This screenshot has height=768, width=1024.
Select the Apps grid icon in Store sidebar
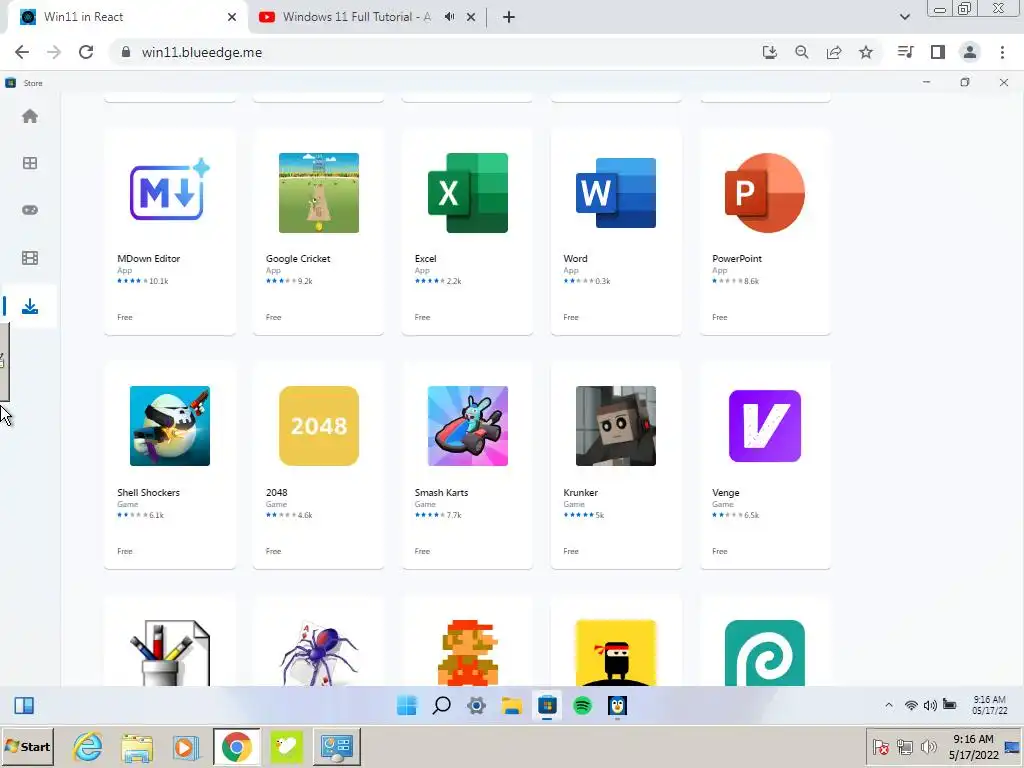[30, 163]
